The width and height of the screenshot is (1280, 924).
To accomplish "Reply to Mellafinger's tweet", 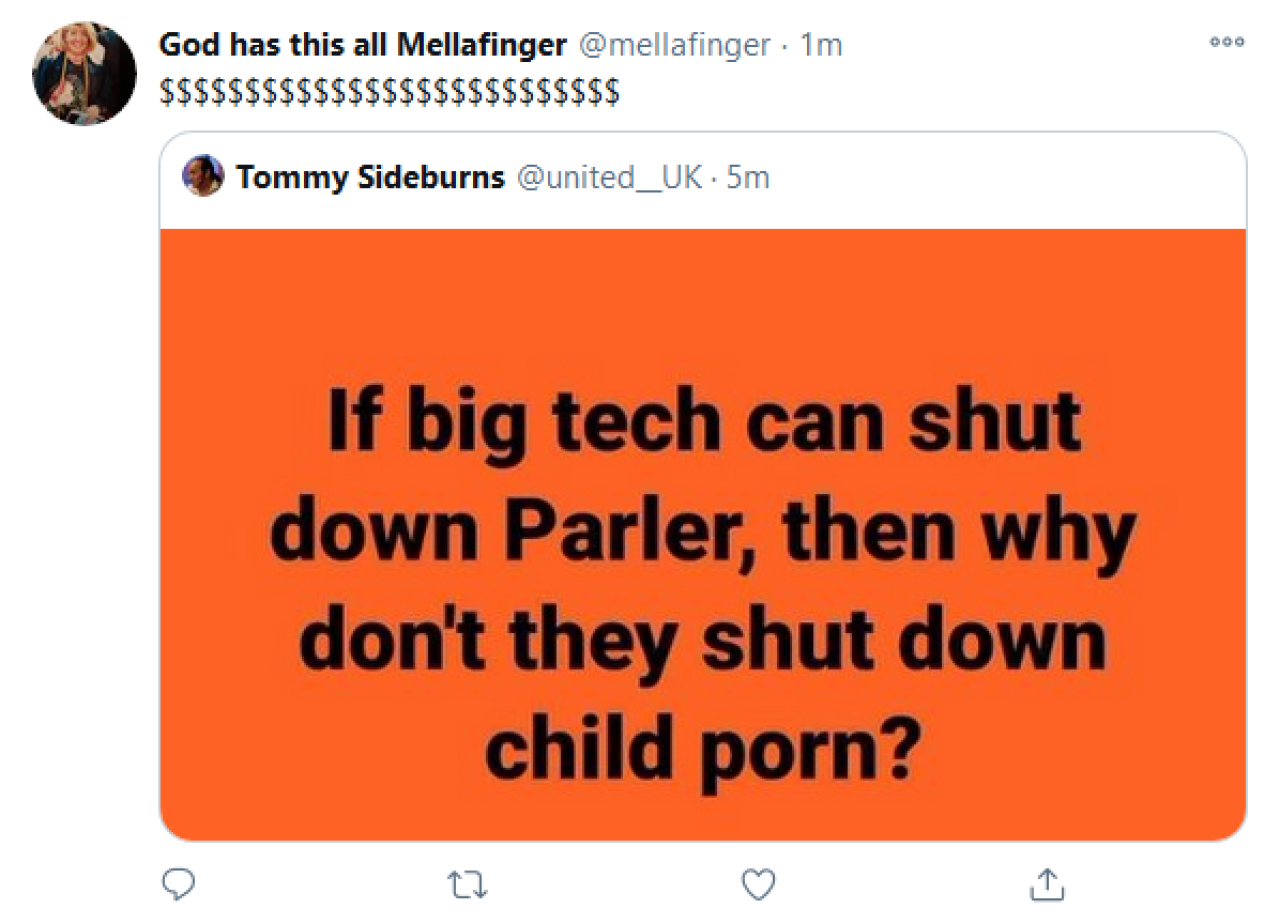I will point(177,883).
